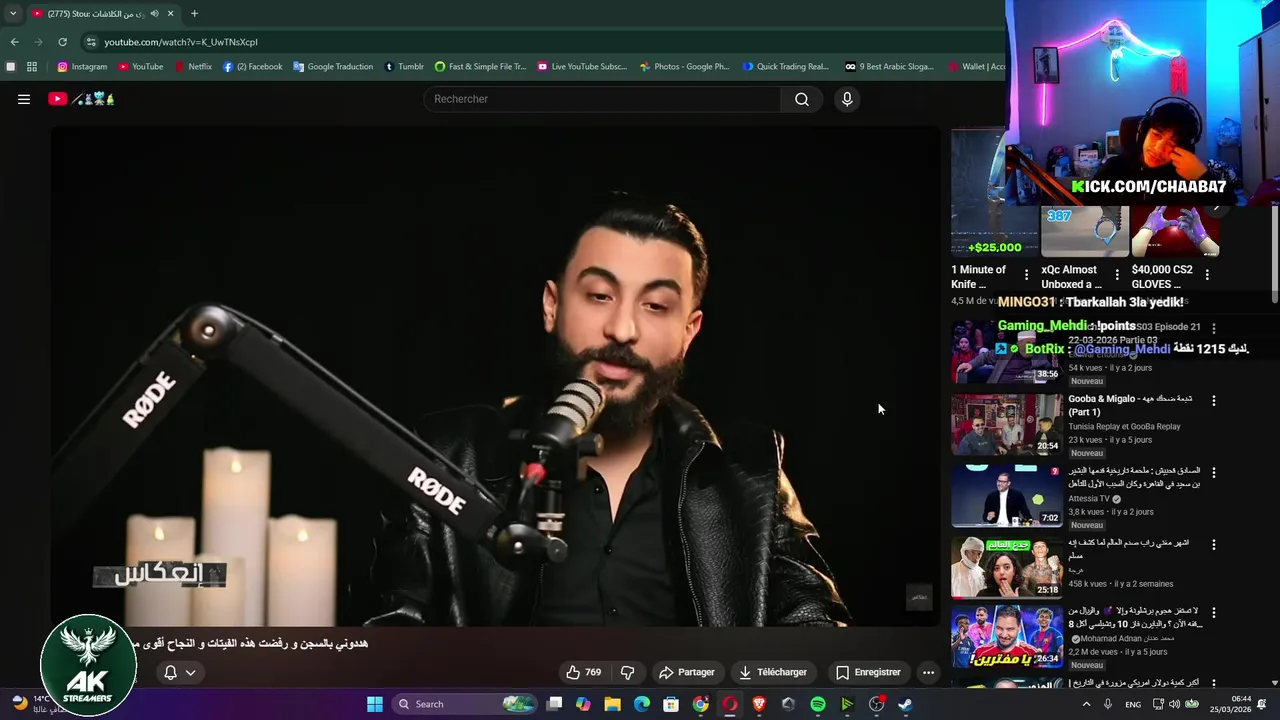Open options menu for Attessia TV video

[1214, 473]
